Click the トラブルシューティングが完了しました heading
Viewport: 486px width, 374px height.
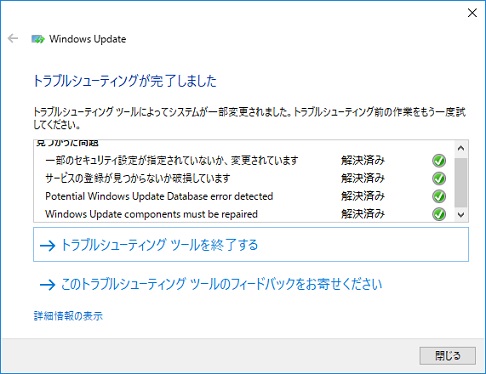(125, 81)
